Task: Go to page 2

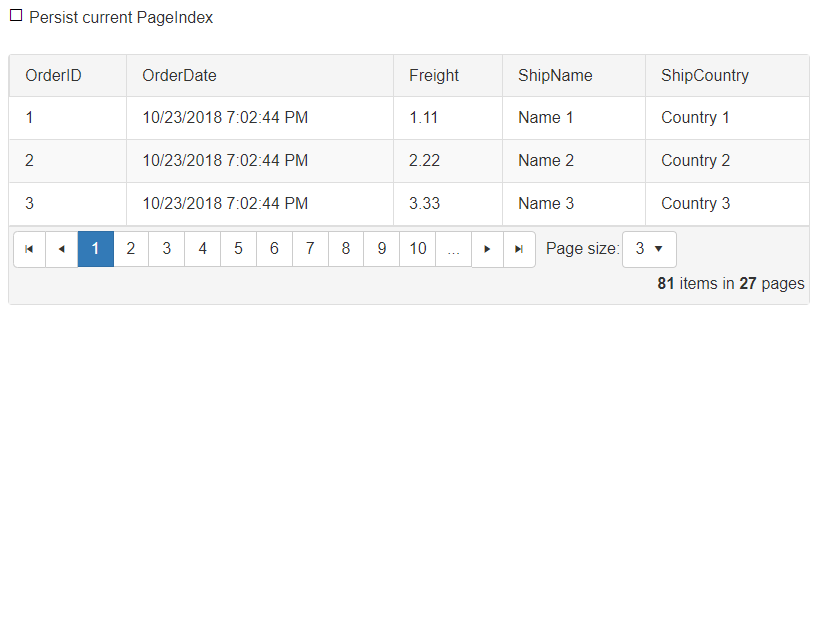Action: pyautogui.click(x=131, y=249)
